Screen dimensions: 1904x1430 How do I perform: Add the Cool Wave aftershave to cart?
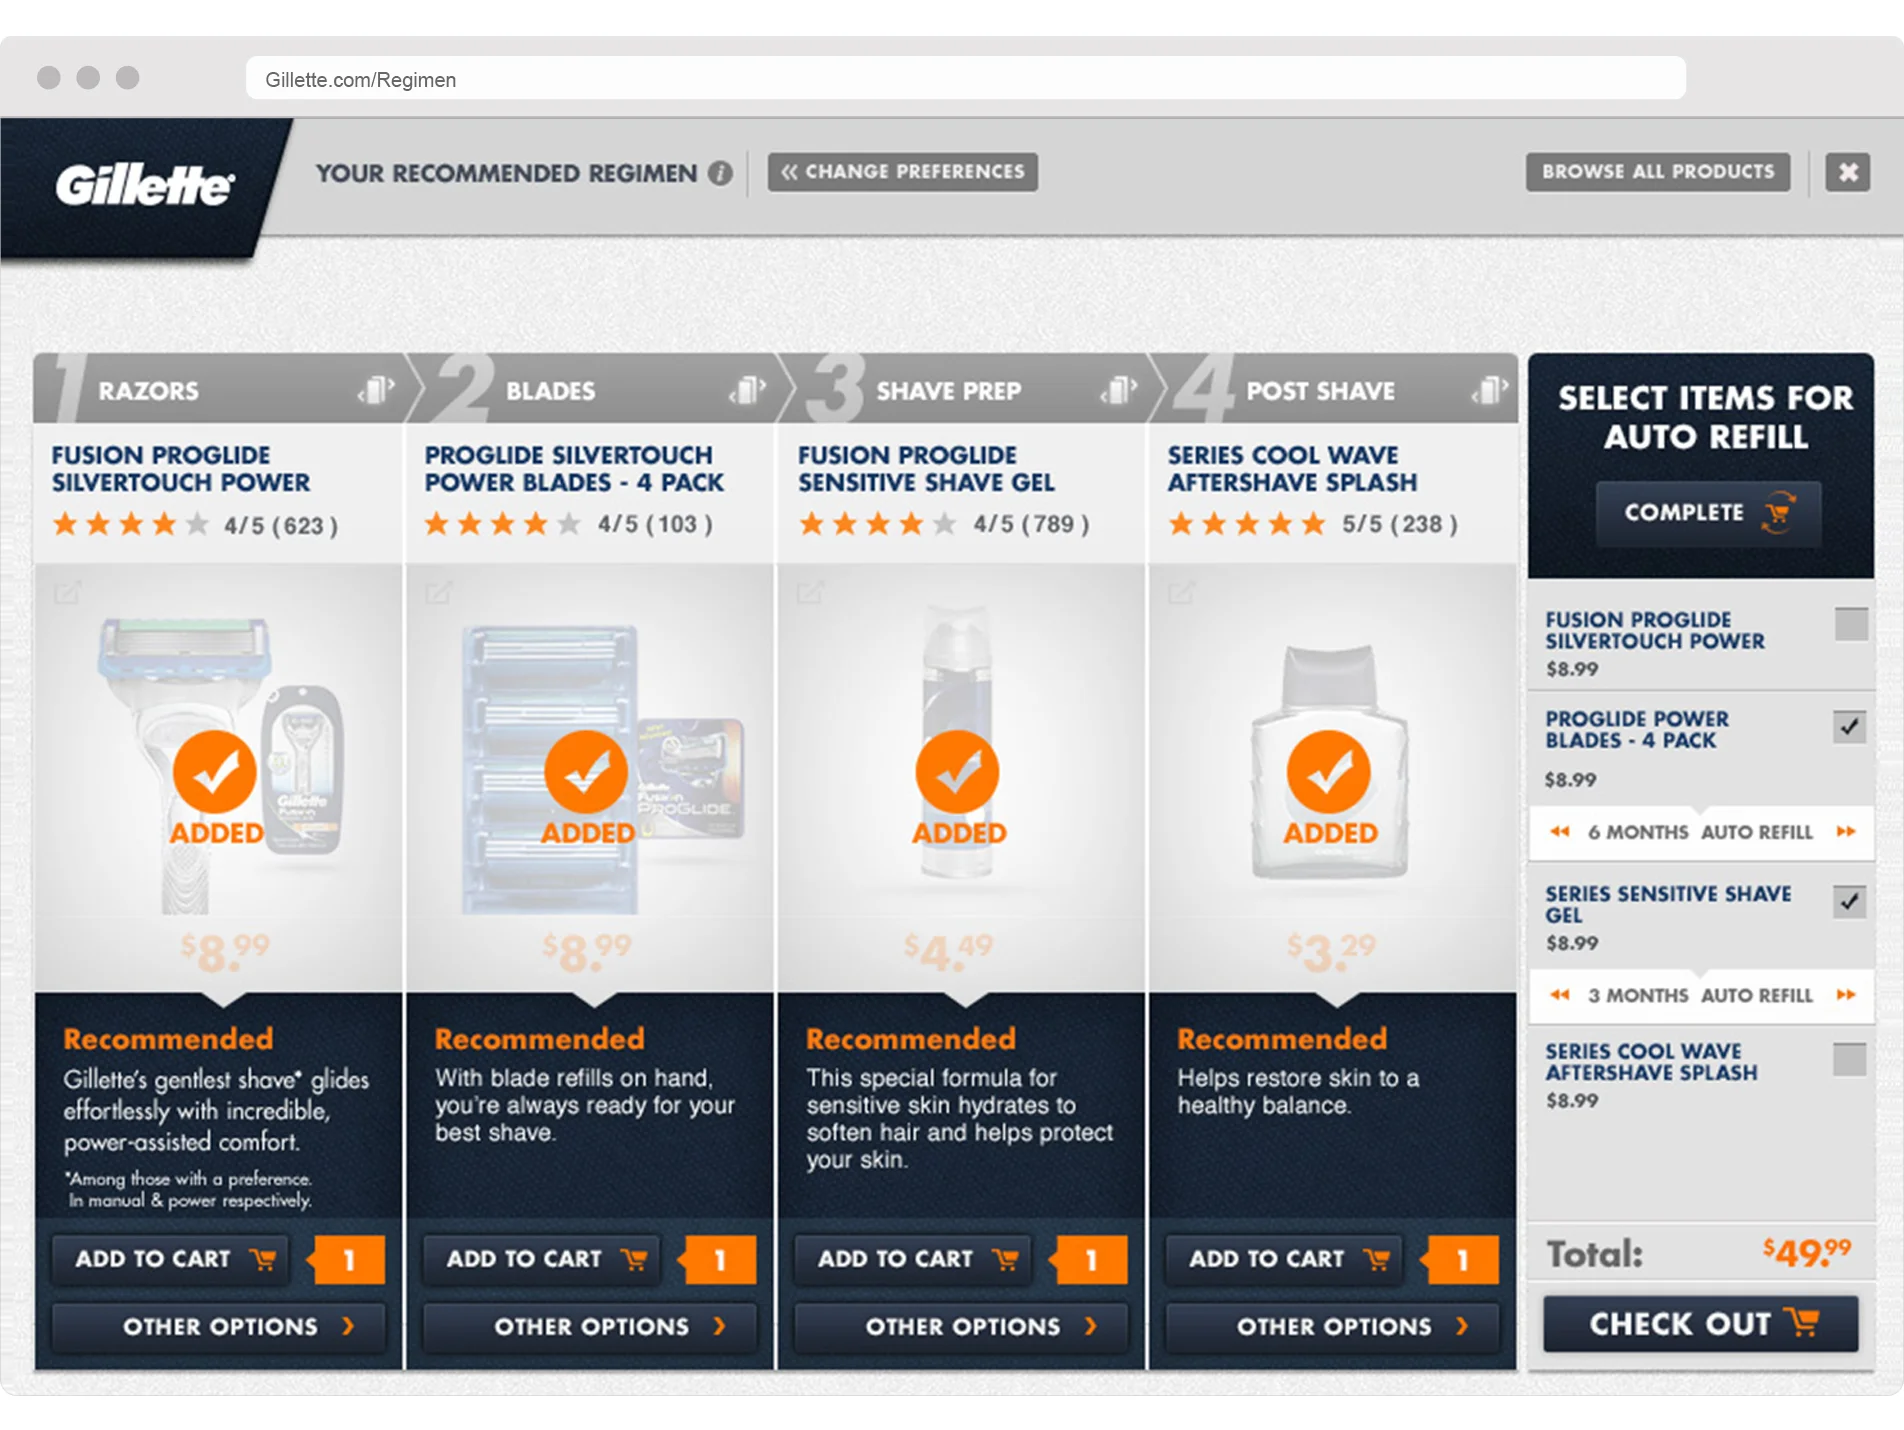(1285, 1259)
